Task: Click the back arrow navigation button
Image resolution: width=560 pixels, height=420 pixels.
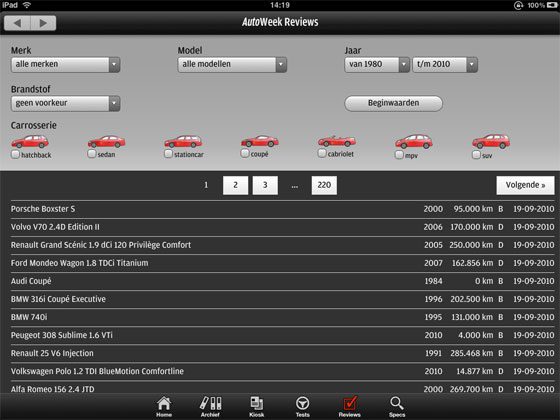Action: click(x=17, y=23)
